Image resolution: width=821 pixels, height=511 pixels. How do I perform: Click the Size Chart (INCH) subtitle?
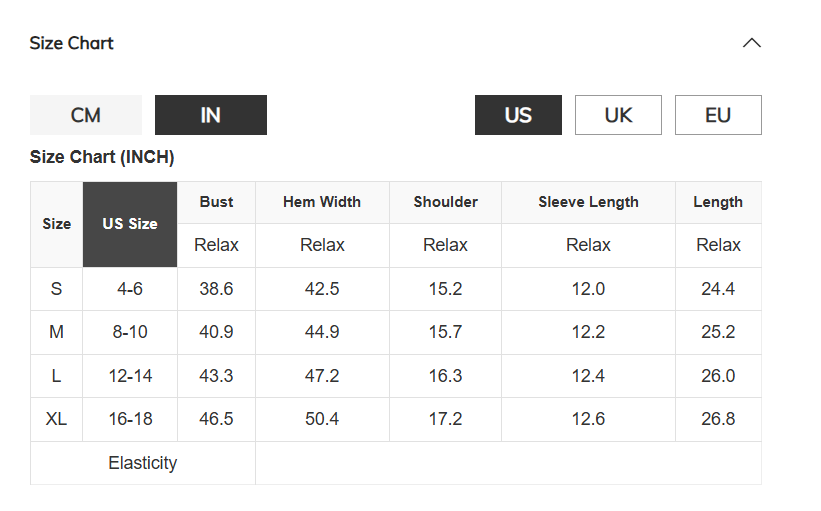[x=102, y=157]
